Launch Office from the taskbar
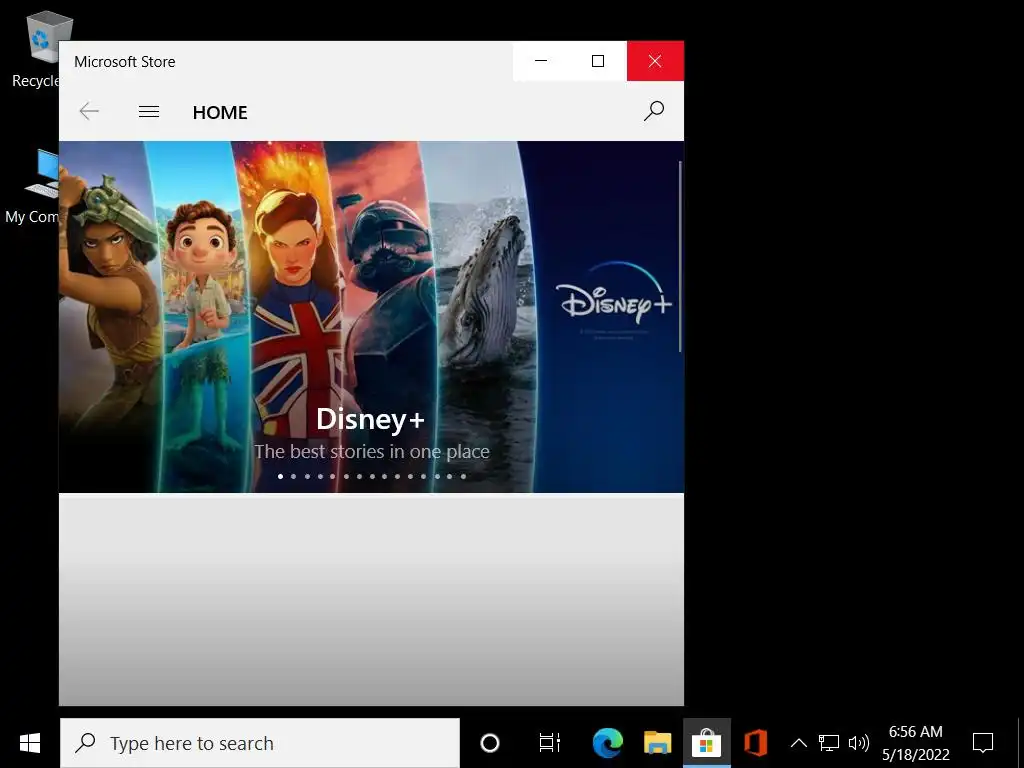Screen dimensions: 1024x768 click(x=755, y=743)
